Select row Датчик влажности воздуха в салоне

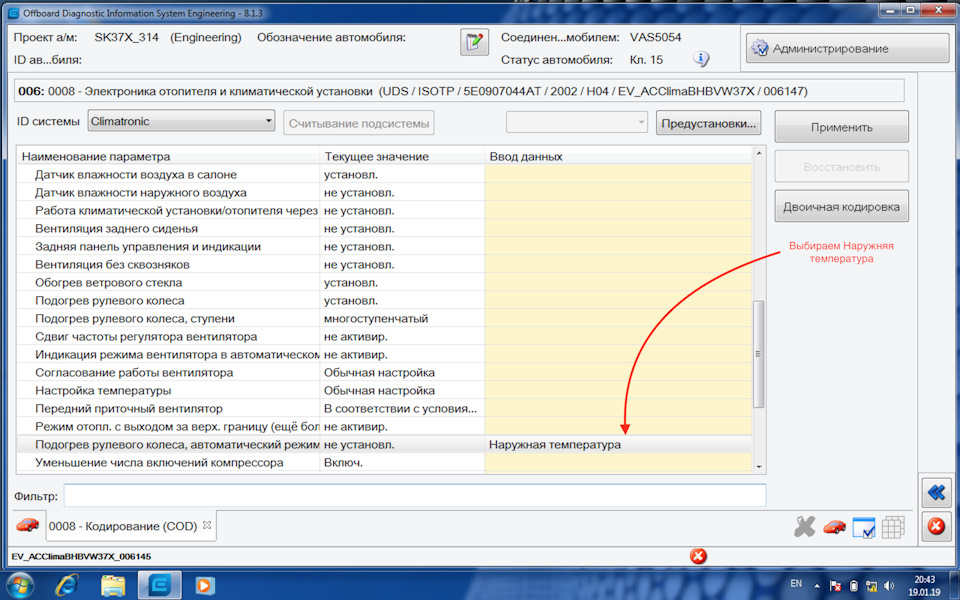(x=384, y=174)
